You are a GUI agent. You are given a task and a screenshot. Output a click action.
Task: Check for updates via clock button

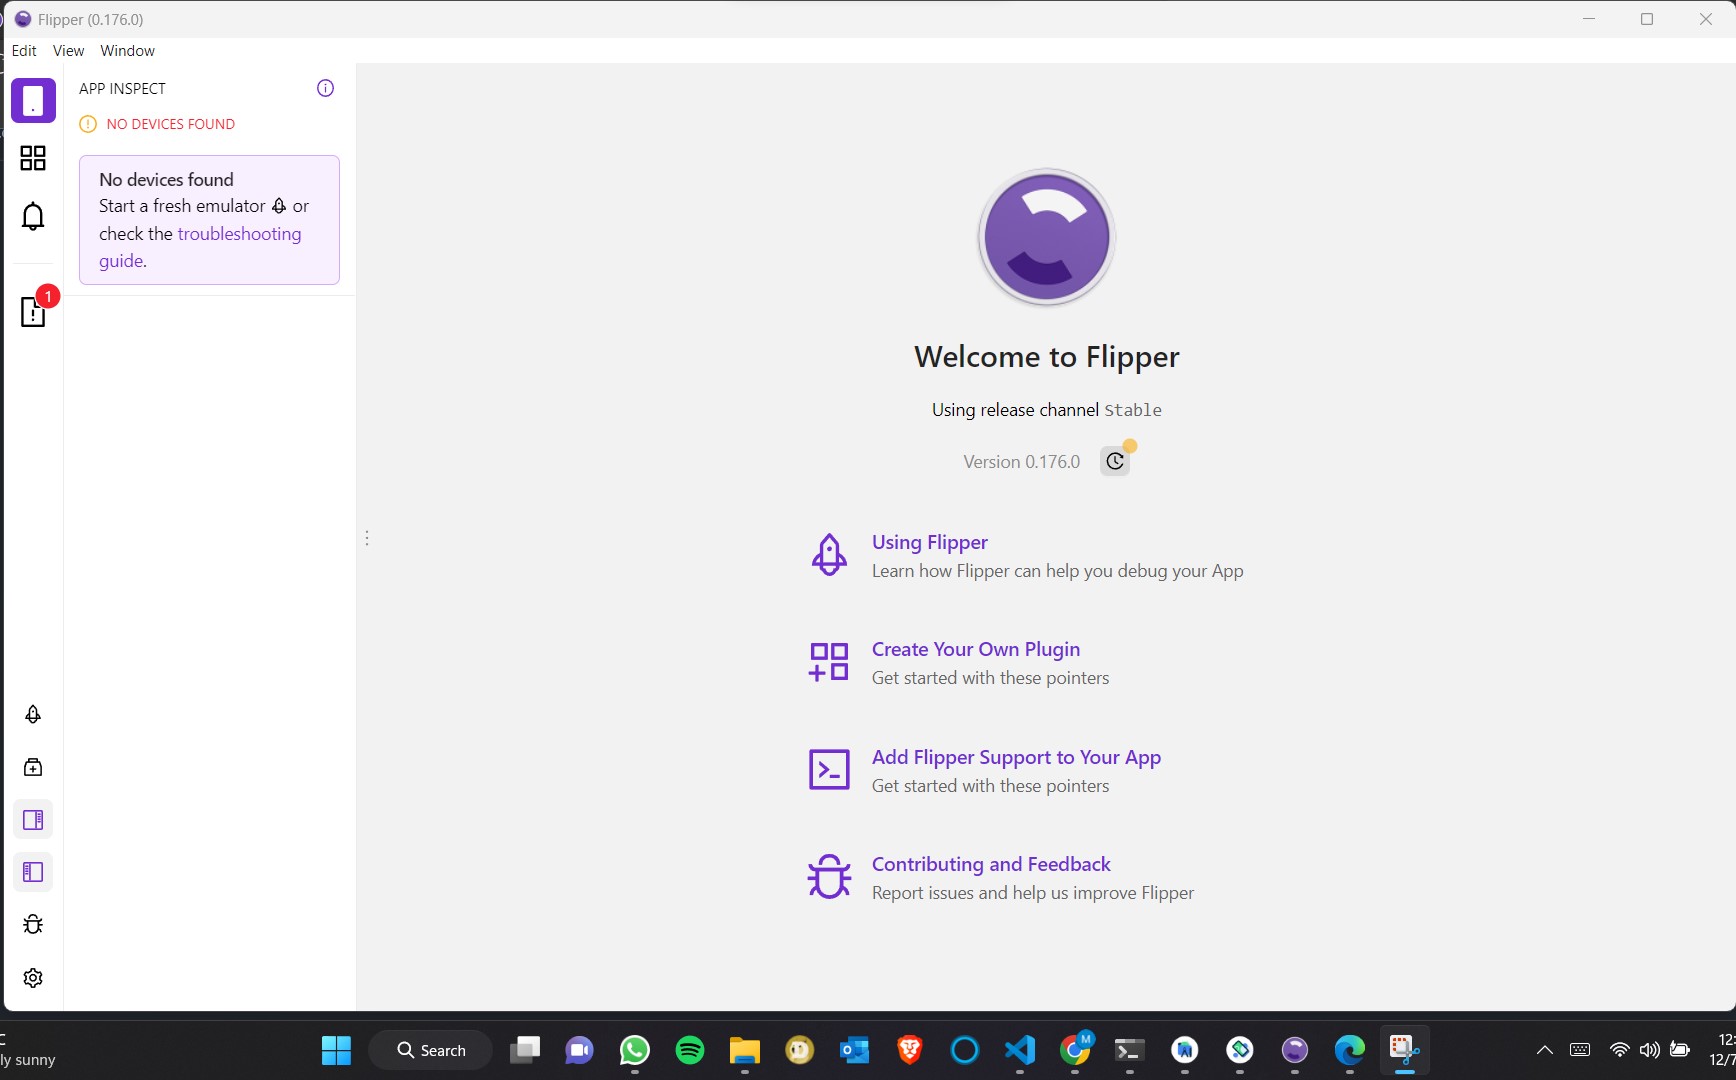pyautogui.click(x=1115, y=461)
